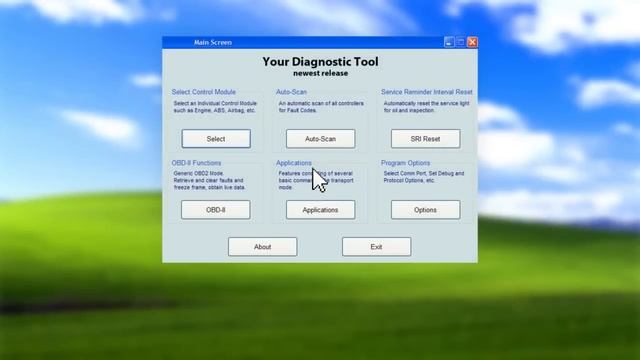Click the reset service light description
The height and width of the screenshot is (360, 640).
click(x=426, y=107)
